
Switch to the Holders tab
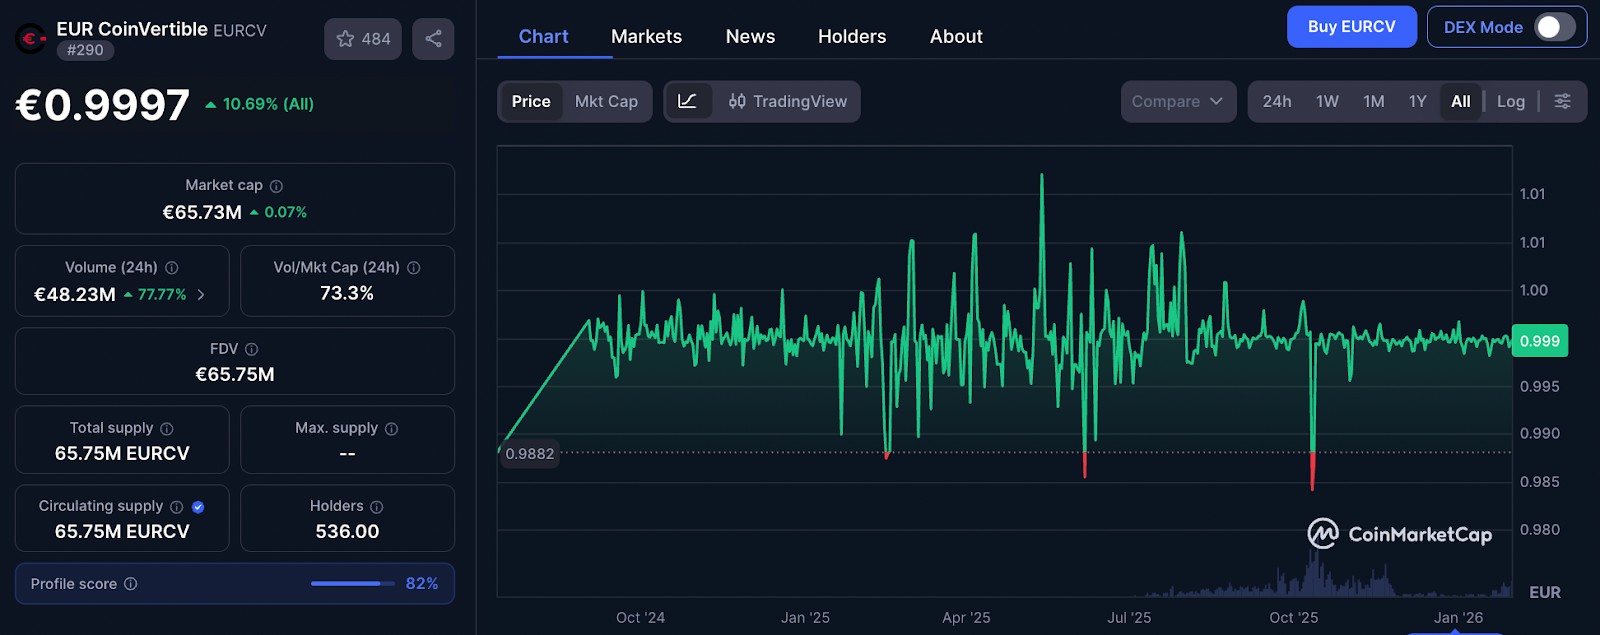point(852,36)
